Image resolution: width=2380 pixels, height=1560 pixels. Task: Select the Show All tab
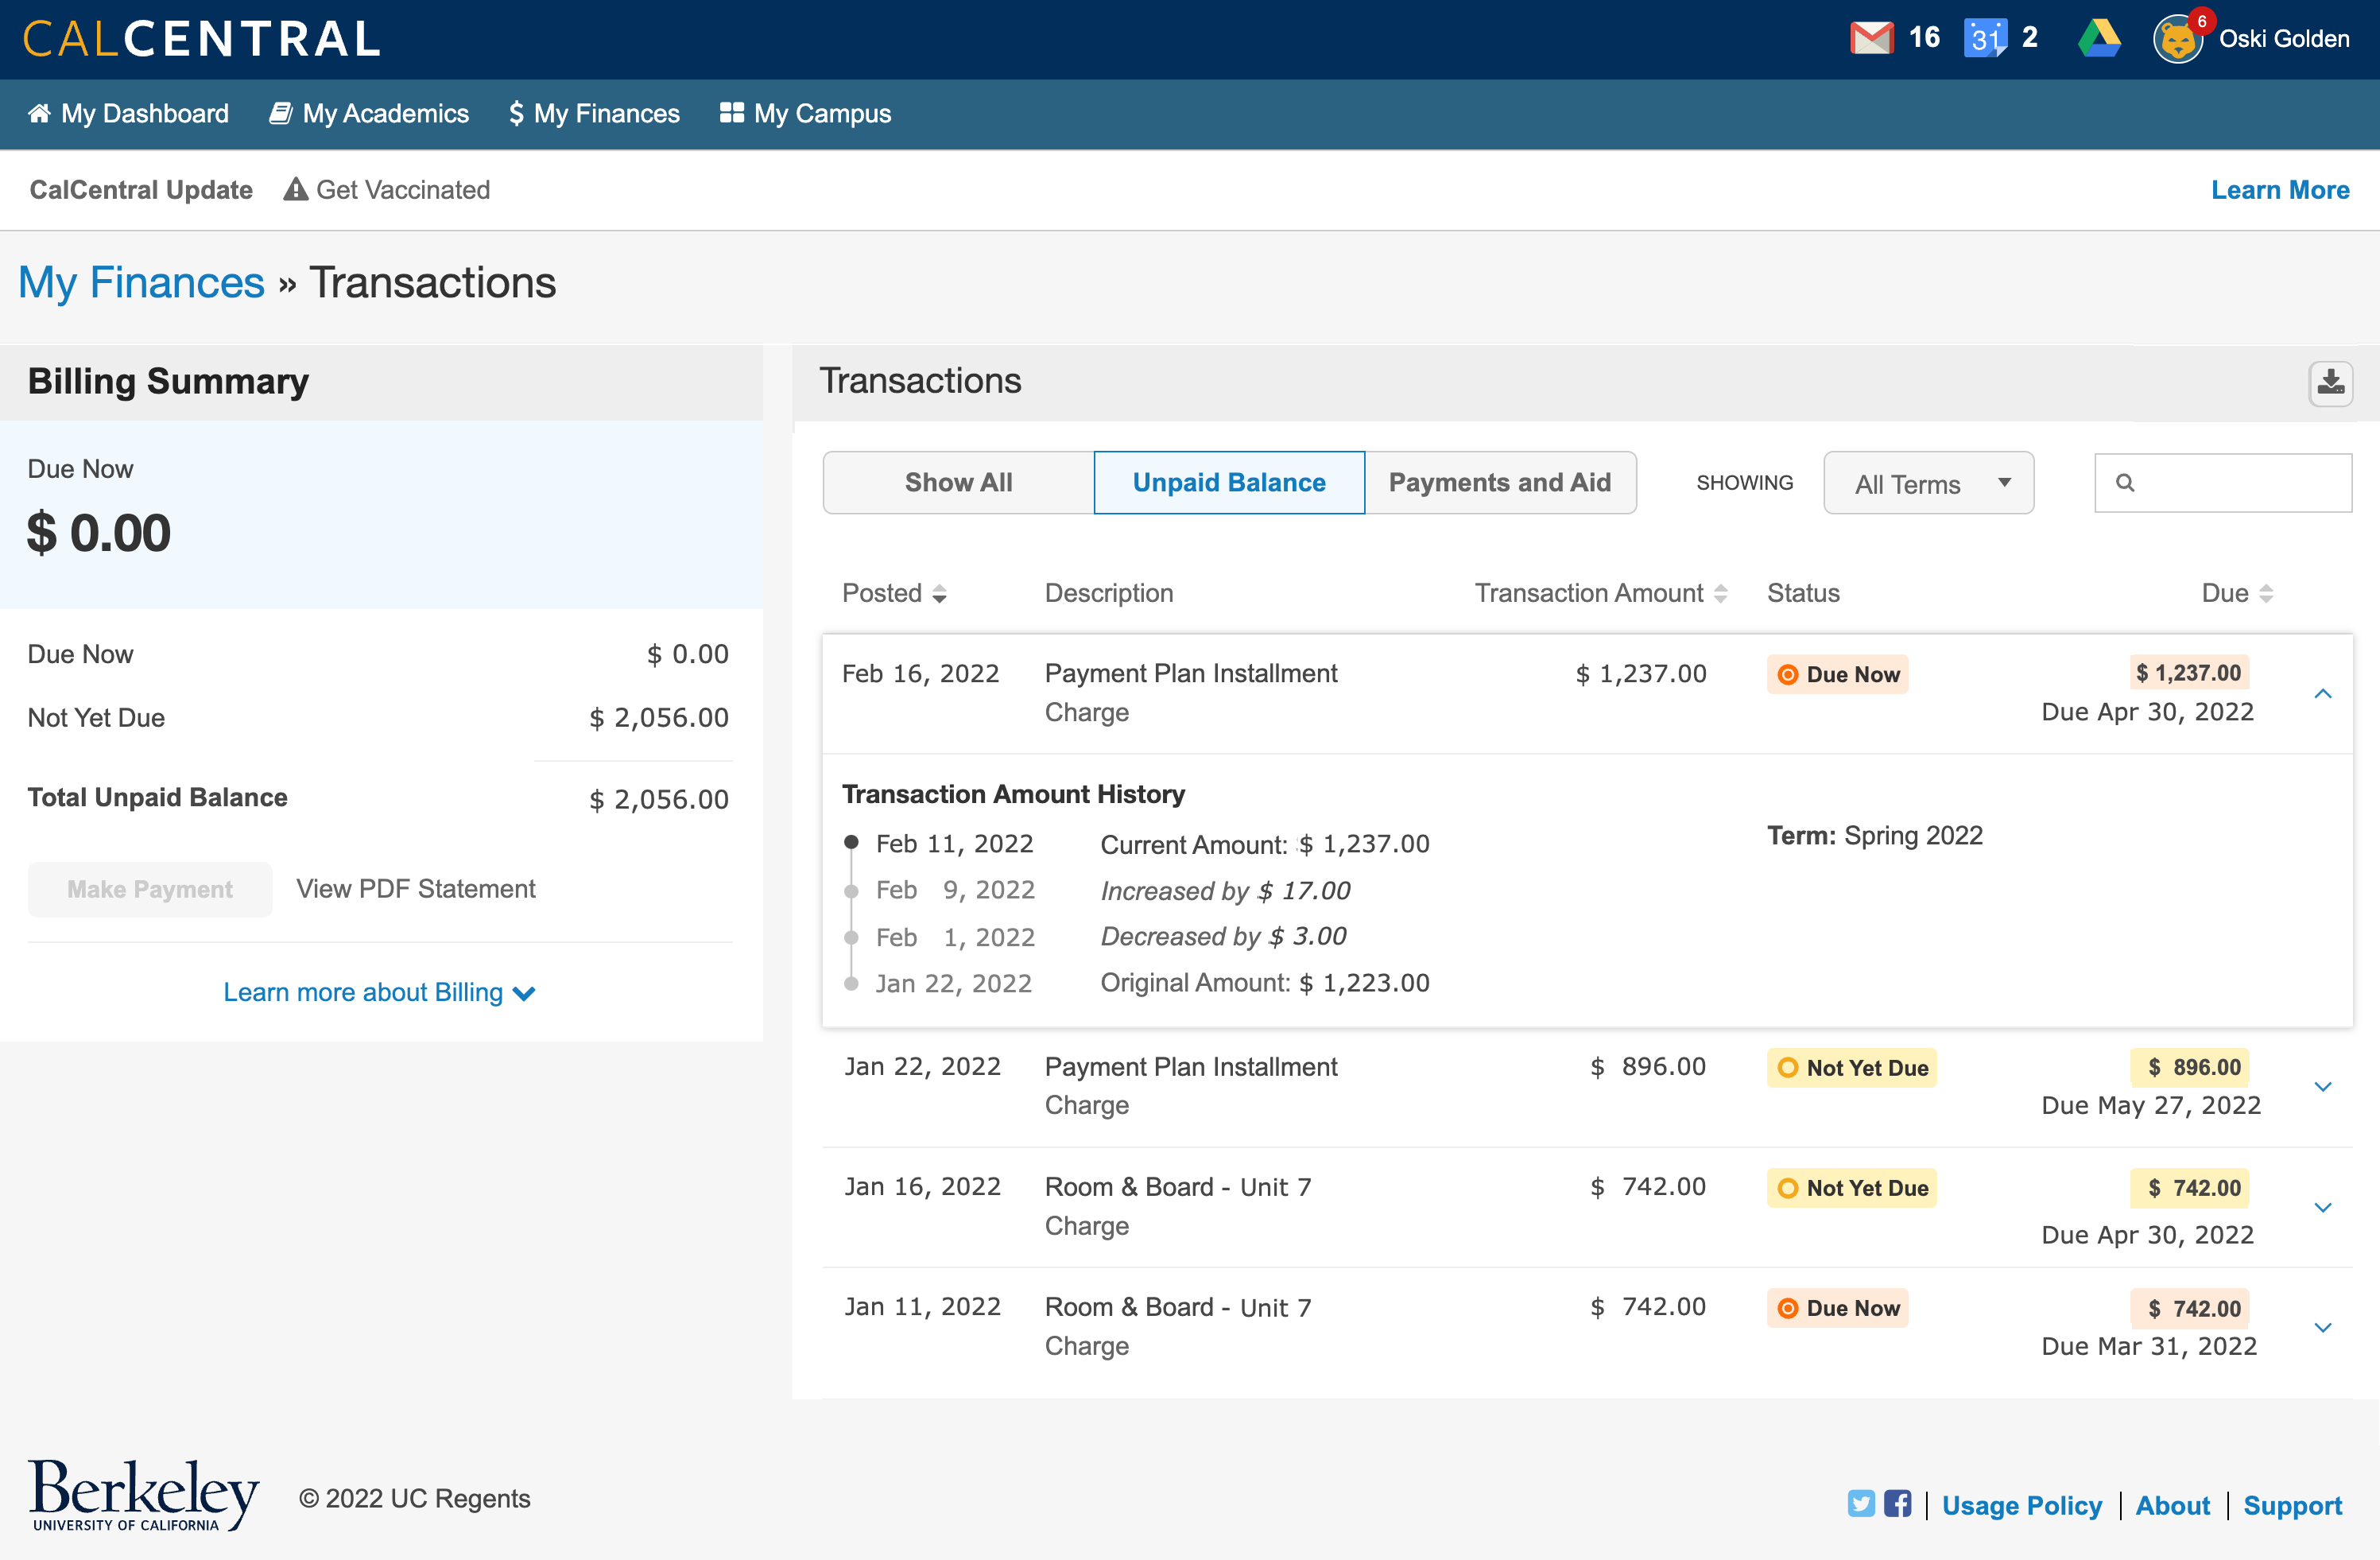[958, 483]
